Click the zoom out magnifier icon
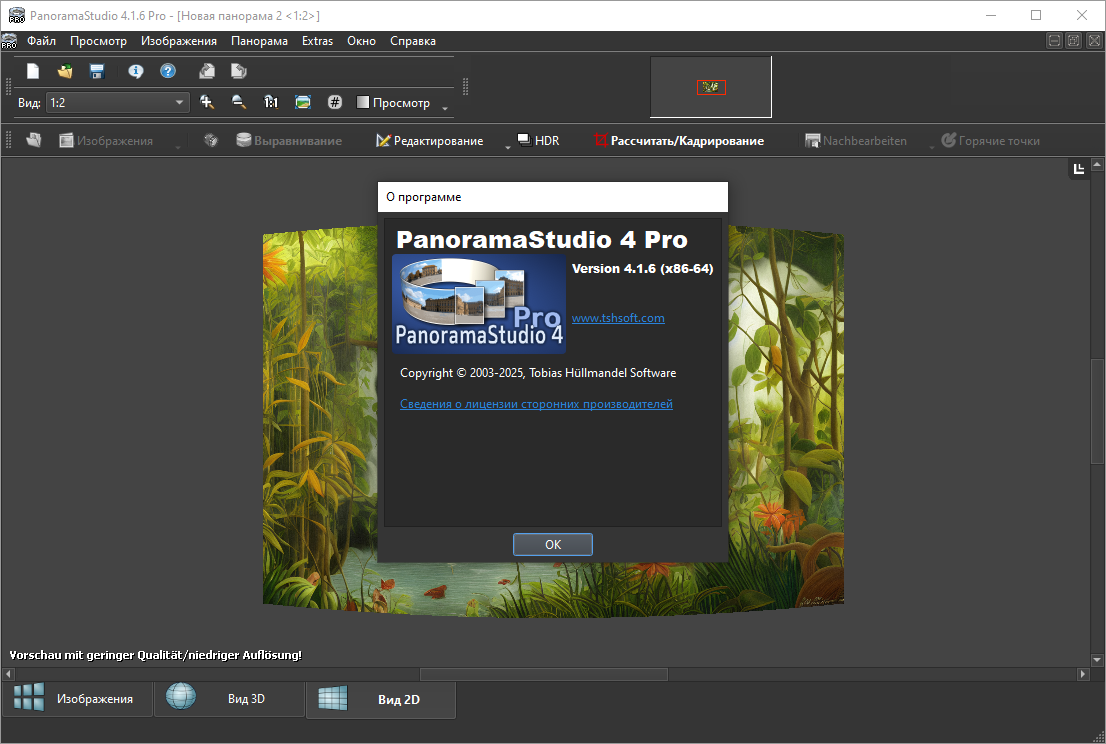This screenshot has width=1106, height=744. click(239, 102)
